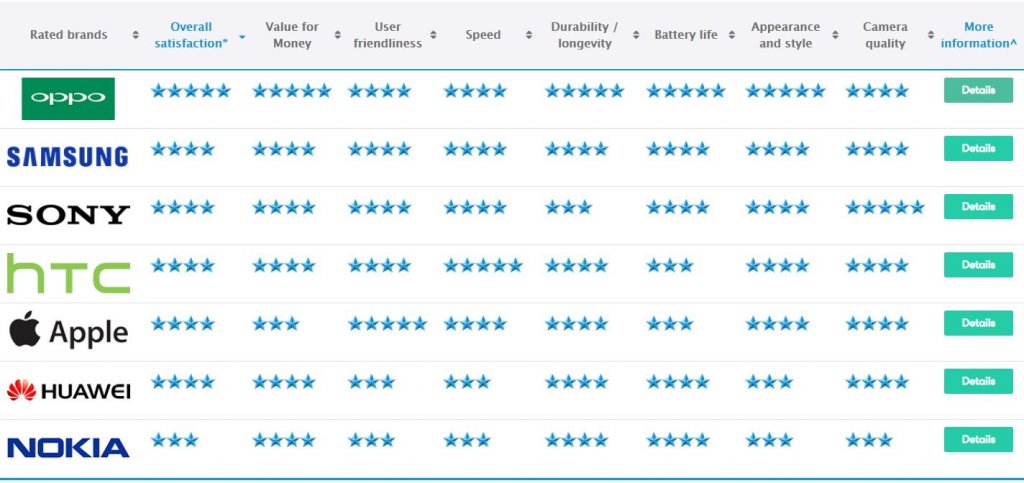Screen dimensions: 1024x483
Task: Click the Nokia brand logo
Action: coord(68,447)
